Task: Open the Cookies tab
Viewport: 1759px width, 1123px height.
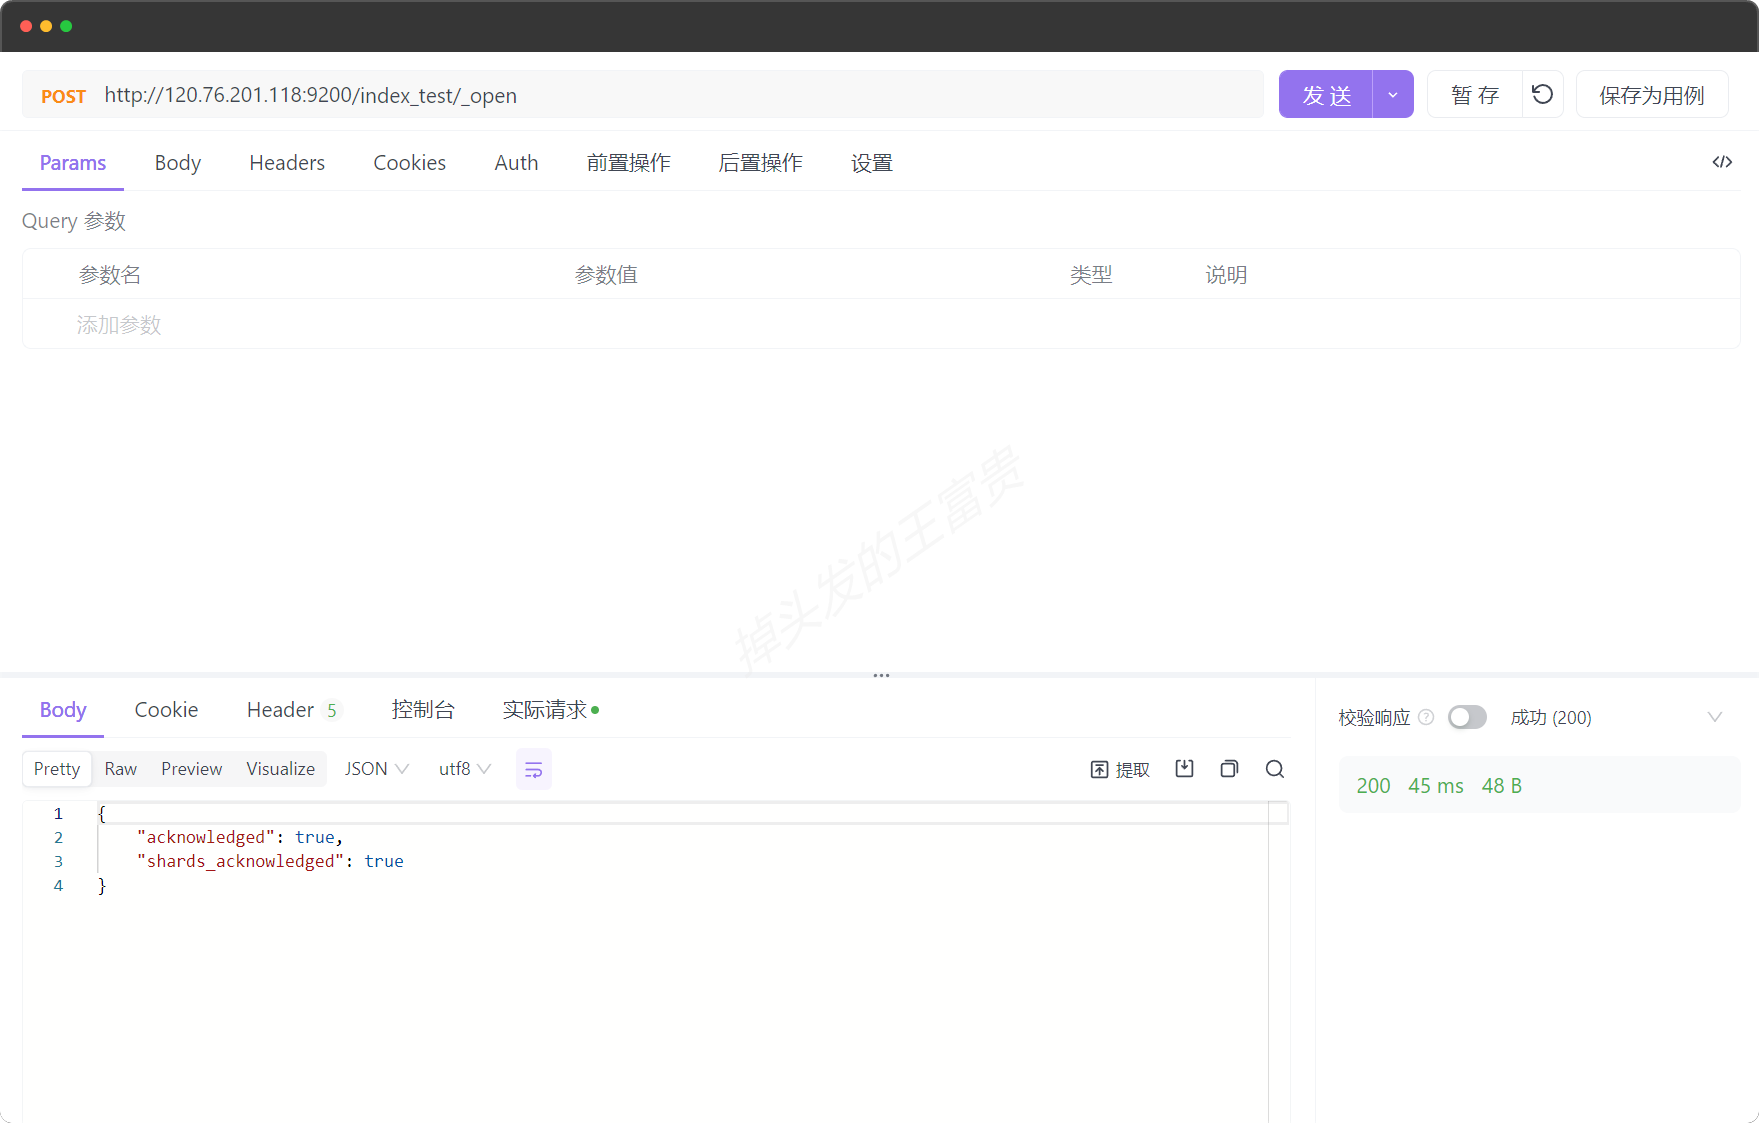Action: pos(410,163)
